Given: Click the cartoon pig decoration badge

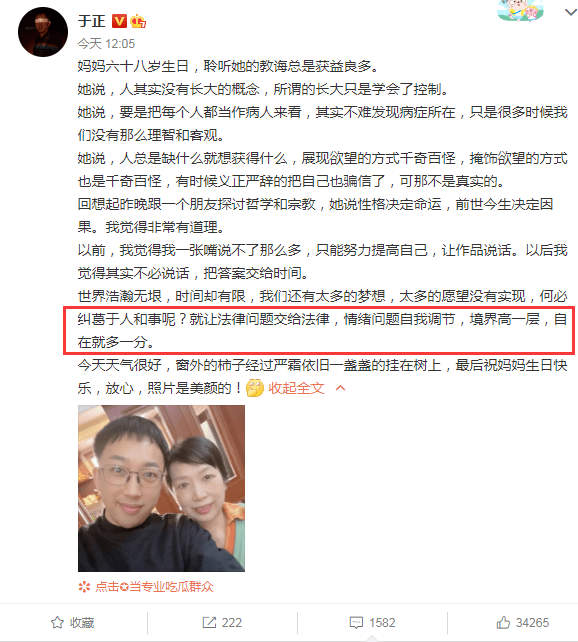Looking at the screenshot, I should tap(520, 10).
